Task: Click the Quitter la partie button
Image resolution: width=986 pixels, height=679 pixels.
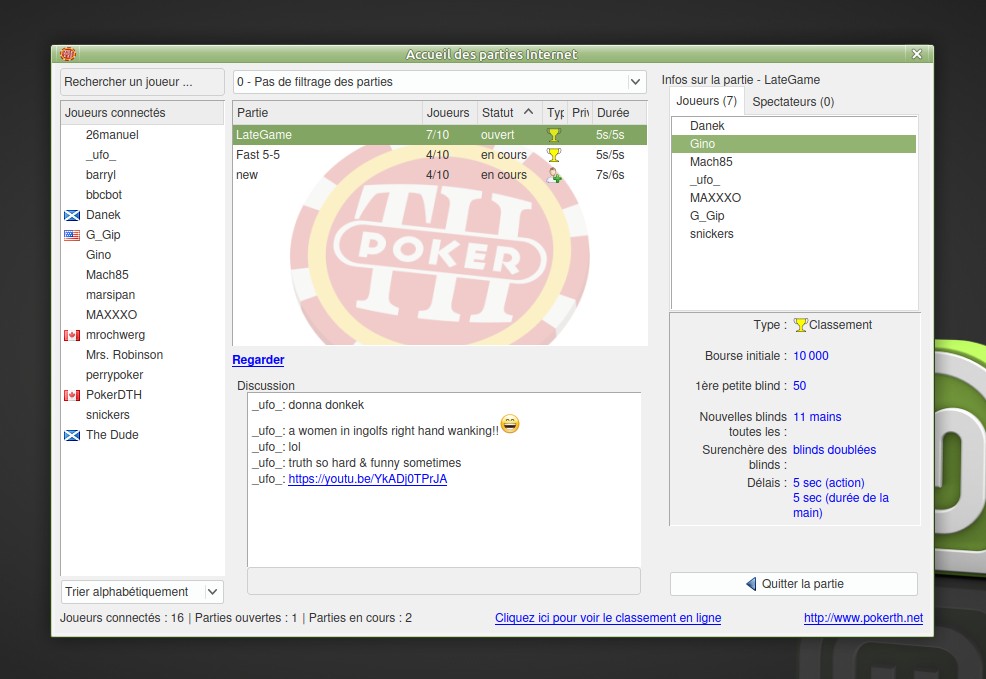Action: (x=794, y=583)
